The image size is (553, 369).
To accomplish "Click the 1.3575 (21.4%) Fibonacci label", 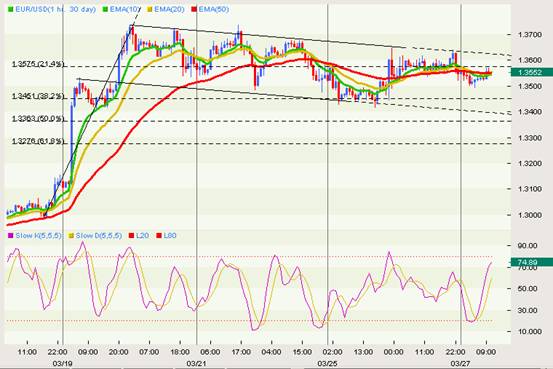I will click(x=38, y=64).
